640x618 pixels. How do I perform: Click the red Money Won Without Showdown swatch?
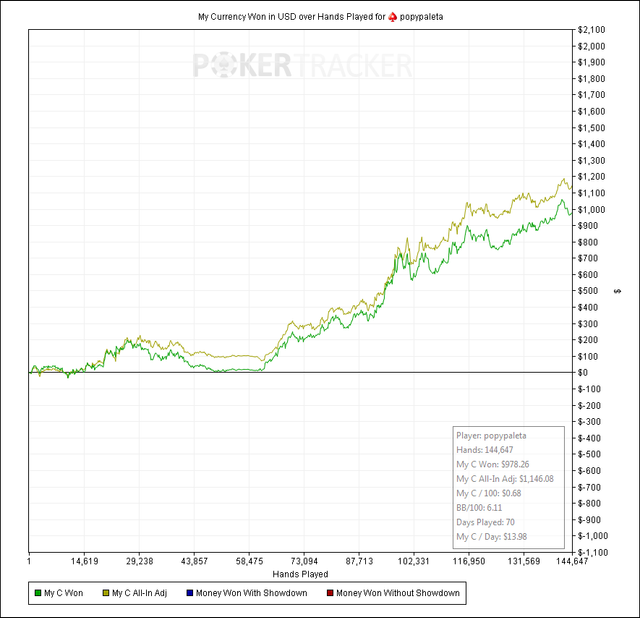pyautogui.click(x=330, y=593)
